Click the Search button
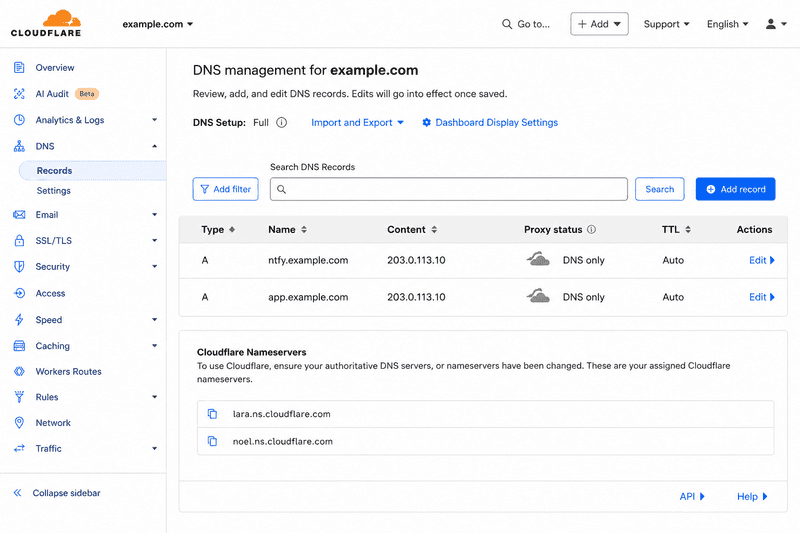The image size is (800, 533). point(660,189)
